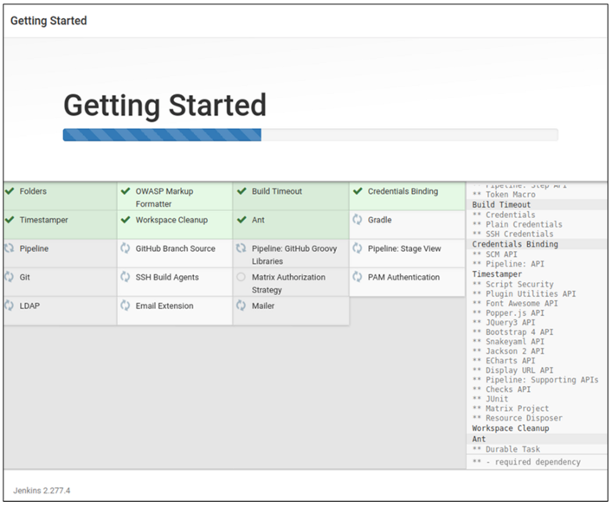The width and height of the screenshot is (612, 508).
Task: Click the '** - required dependency' legend
Action: (526, 462)
